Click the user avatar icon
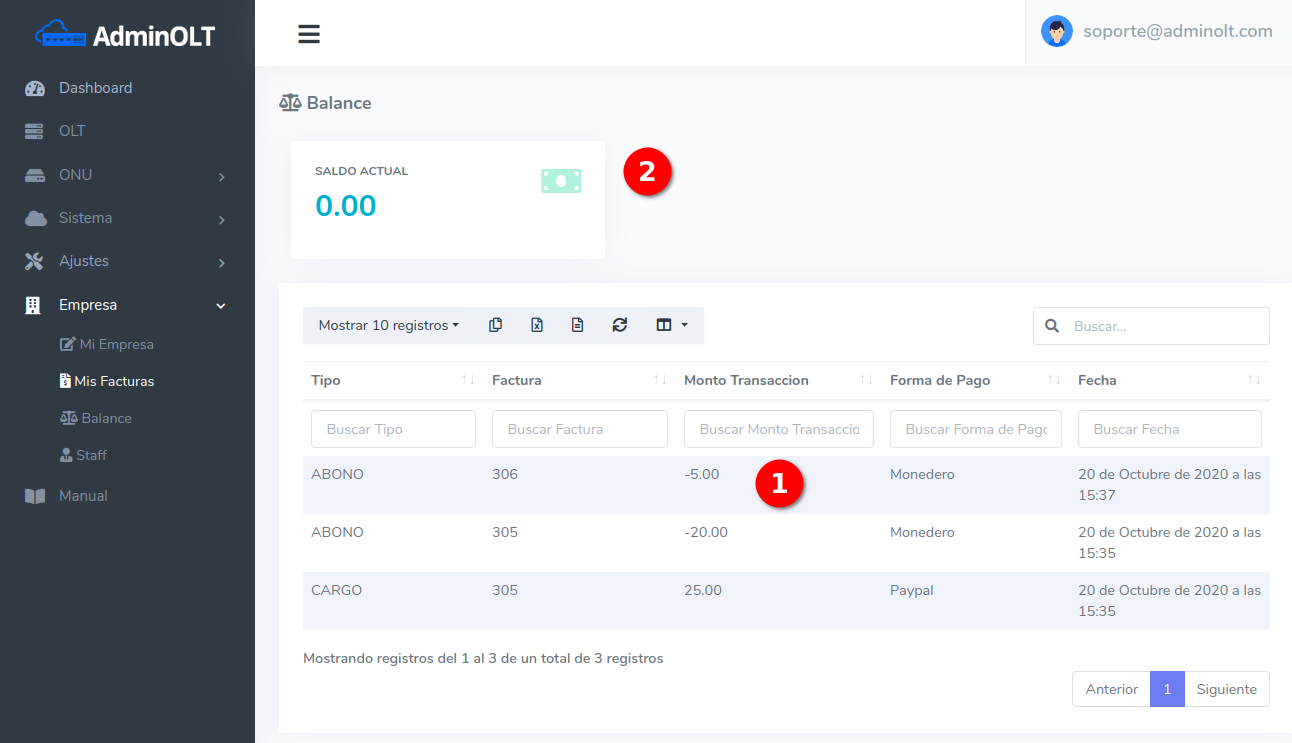Image resolution: width=1292 pixels, height=743 pixels. (x=1056, y=31)
